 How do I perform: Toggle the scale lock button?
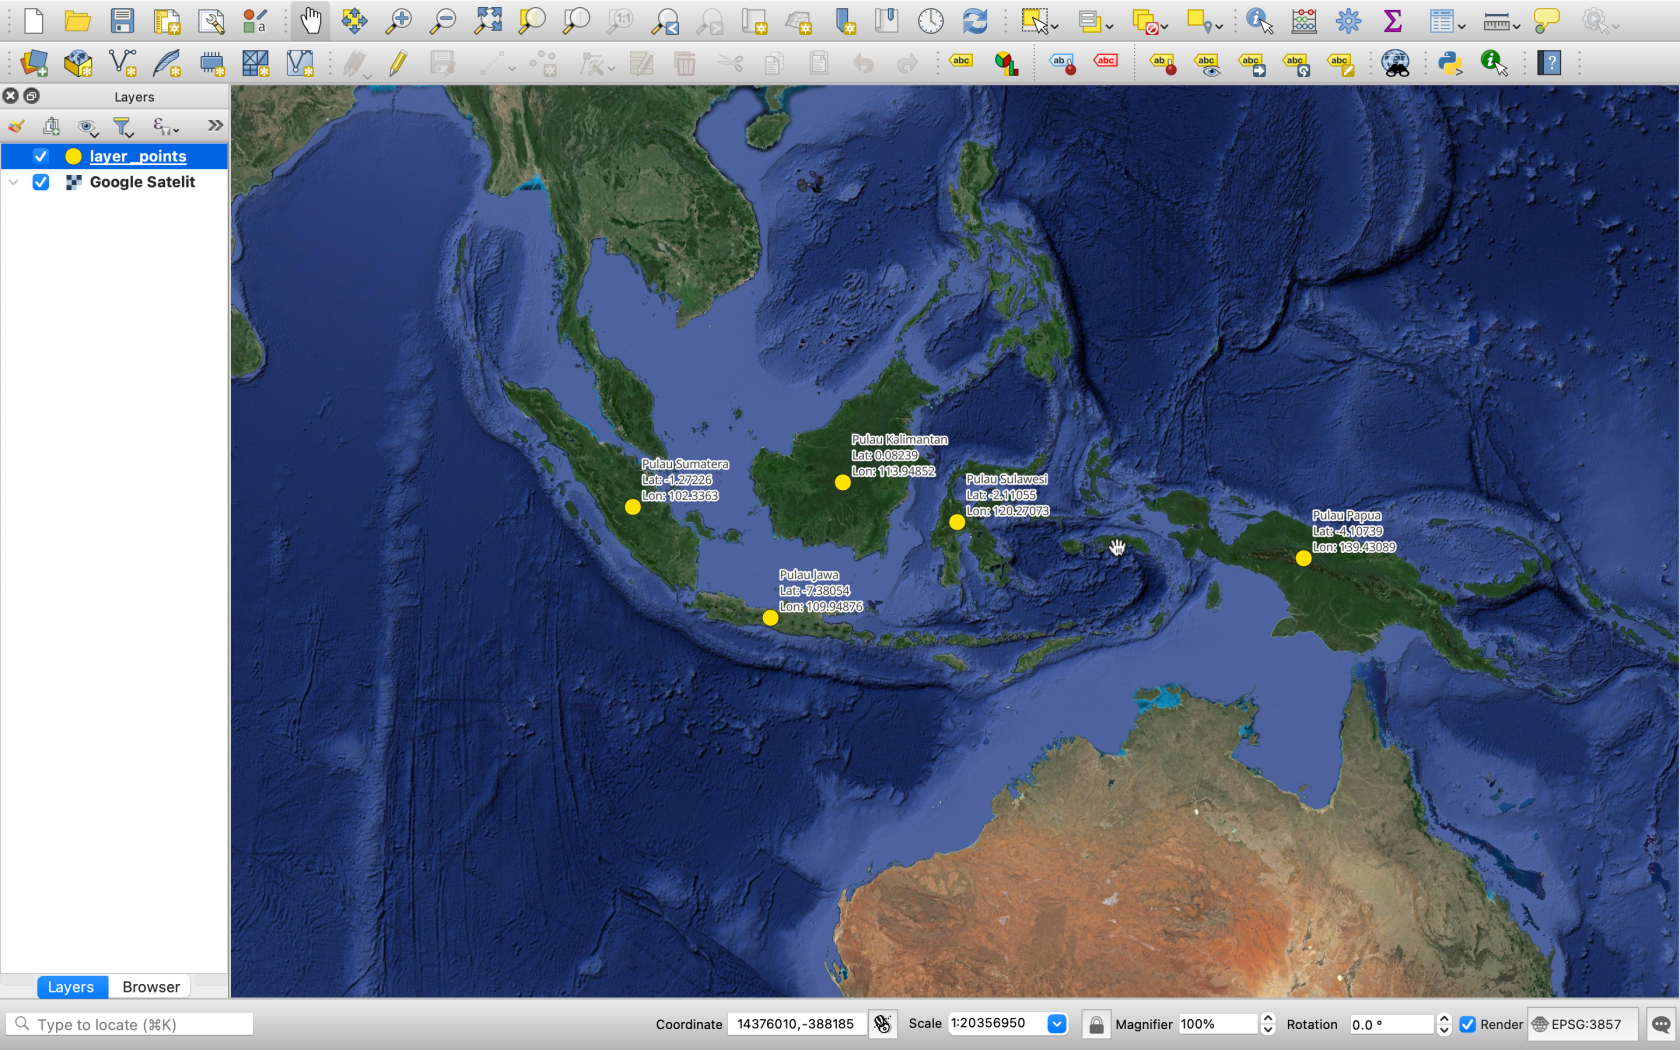tap(1097, 1024)
